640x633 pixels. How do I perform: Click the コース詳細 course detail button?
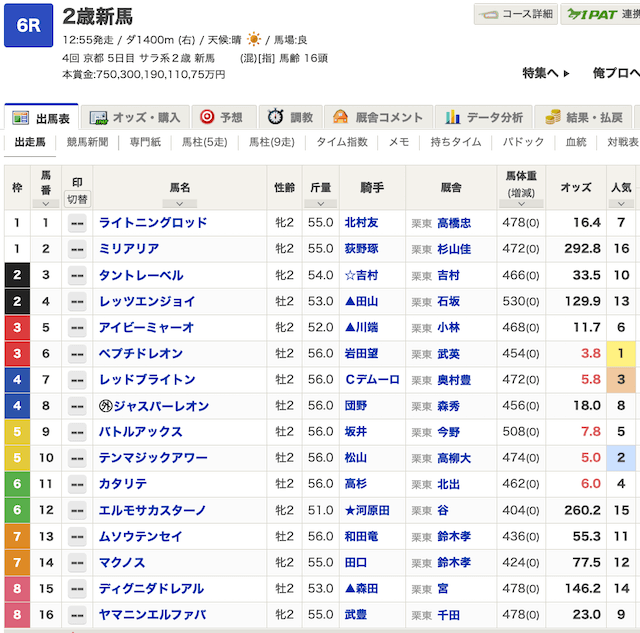[x=514, y=14]
